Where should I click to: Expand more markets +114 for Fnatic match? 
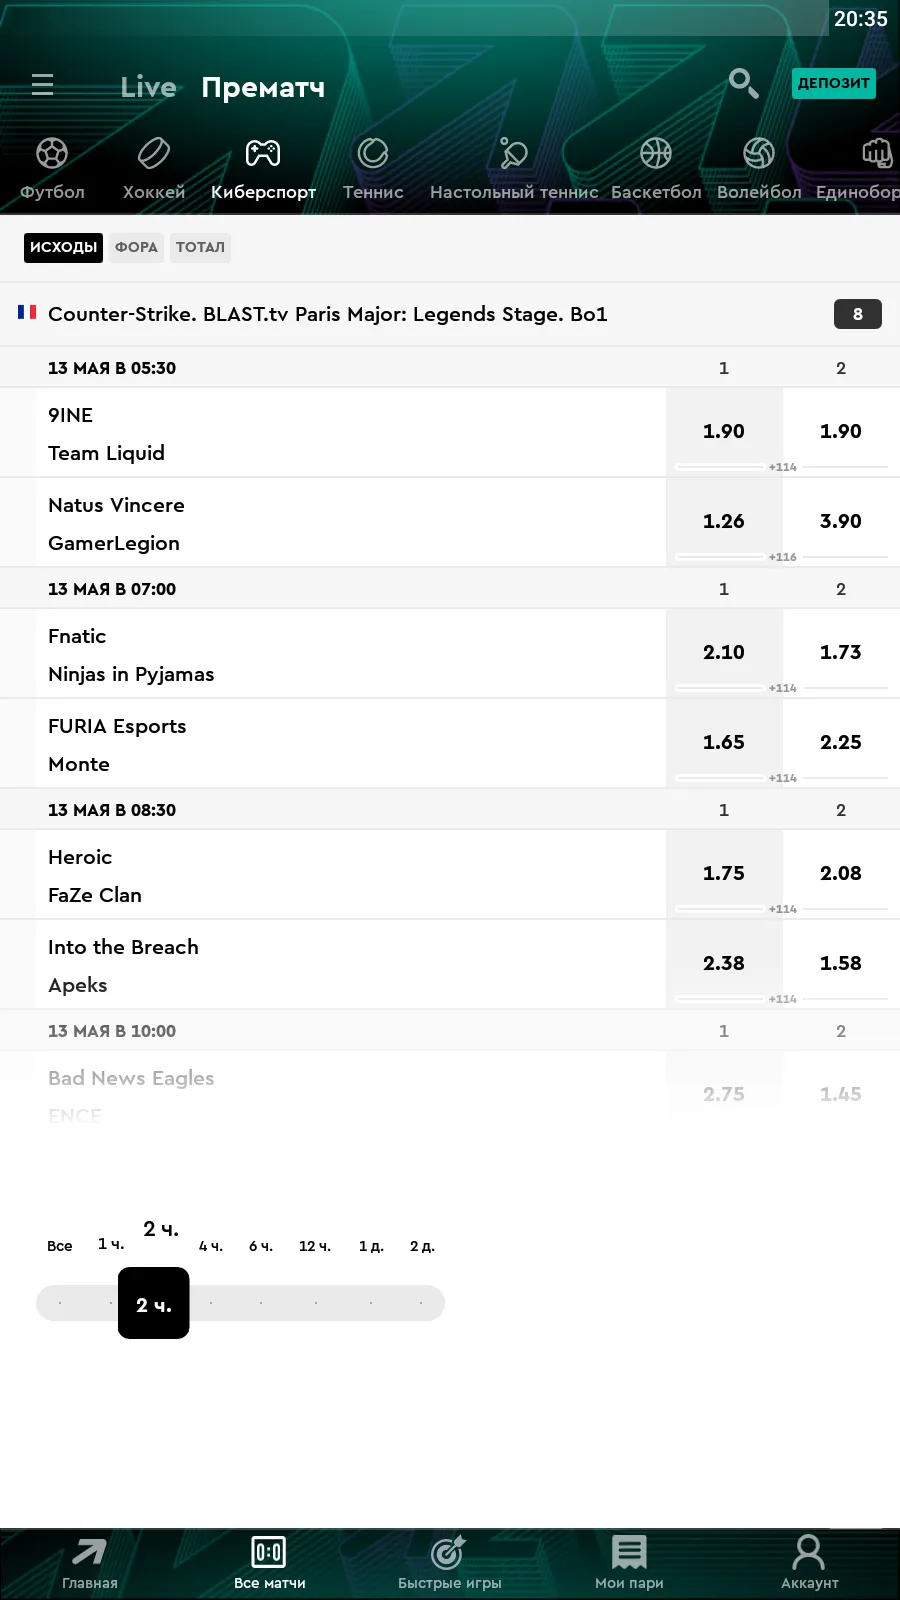click(782, 688)
